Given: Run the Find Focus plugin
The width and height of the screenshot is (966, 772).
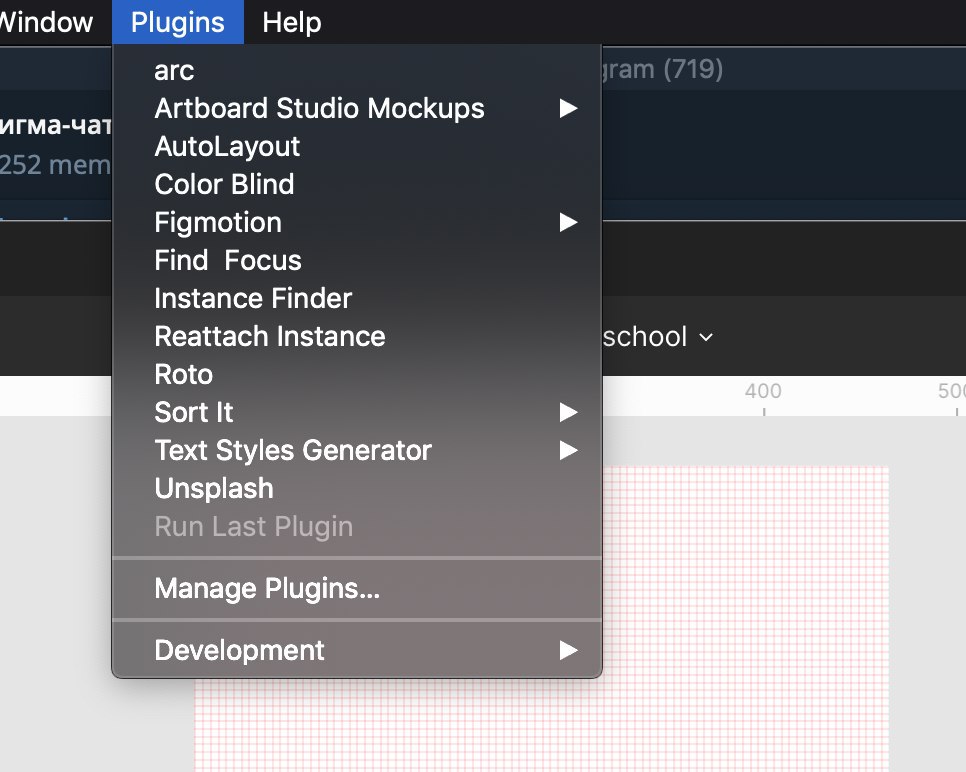Looking at the screenshot, I should (357, 261).
